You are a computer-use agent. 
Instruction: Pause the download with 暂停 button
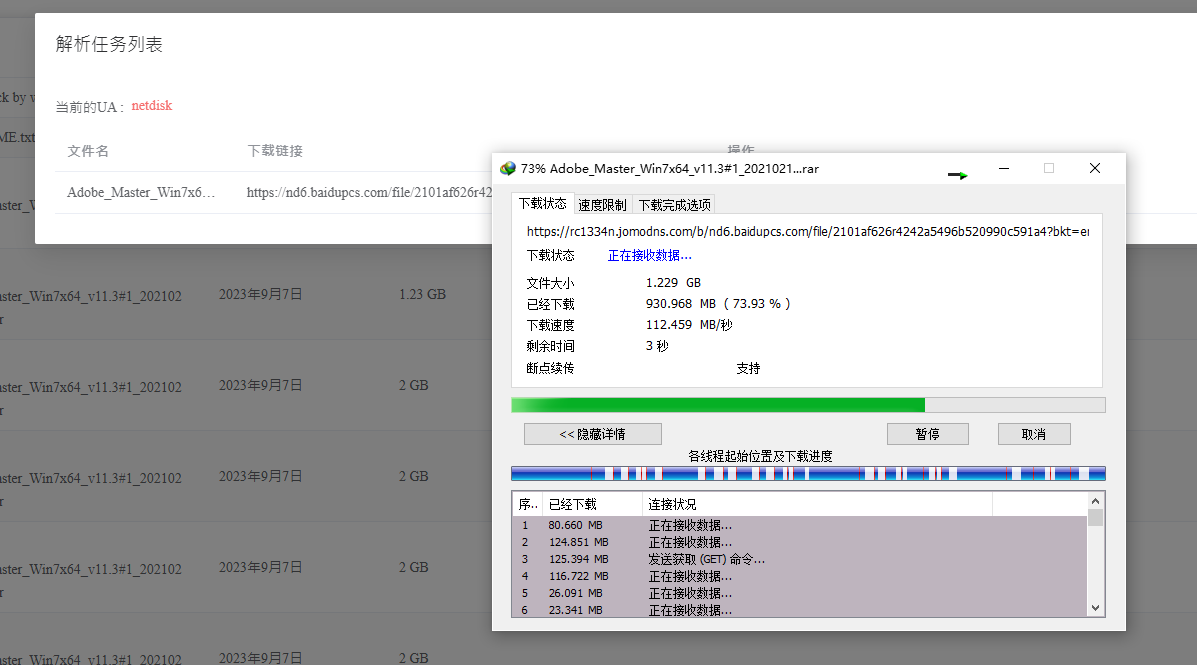[x=927, y=434]
